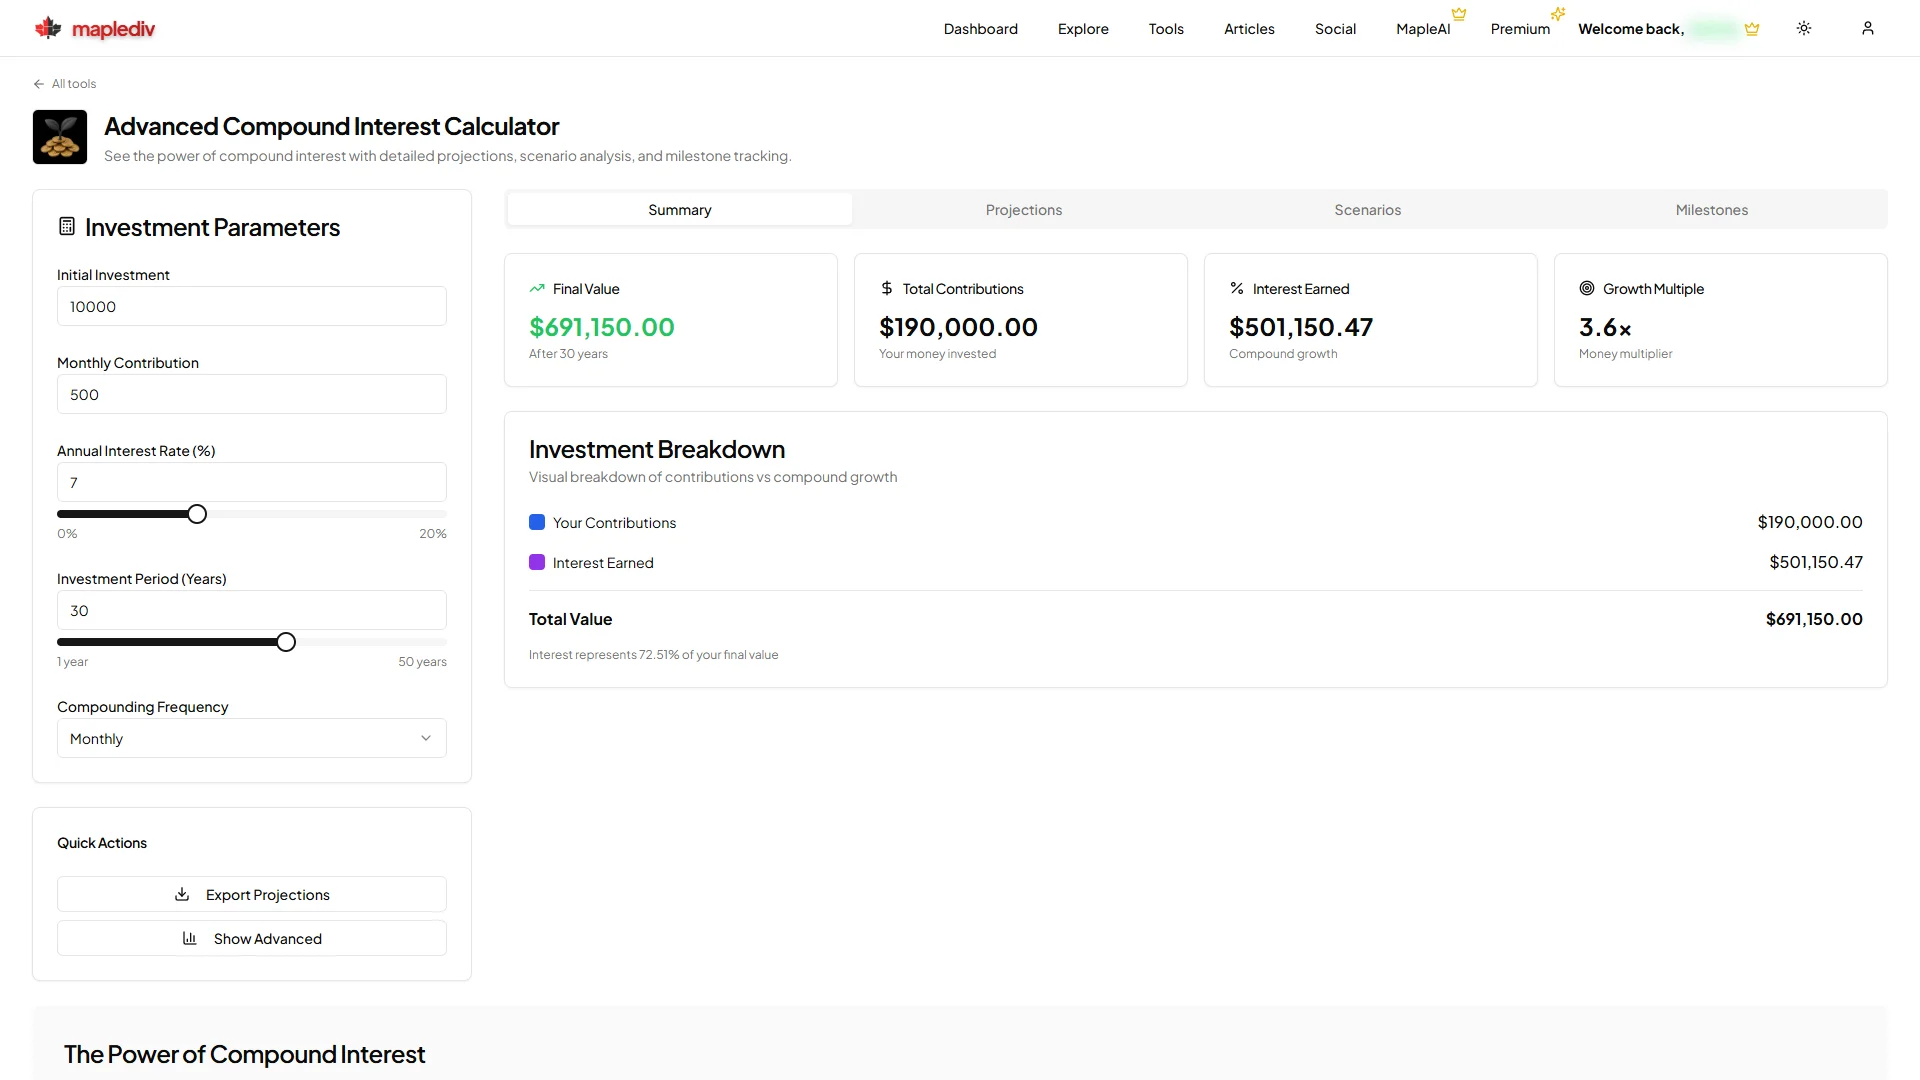
Task: Toggle the light/dark theme sun icon
Action: click(x=1804, y=28)
